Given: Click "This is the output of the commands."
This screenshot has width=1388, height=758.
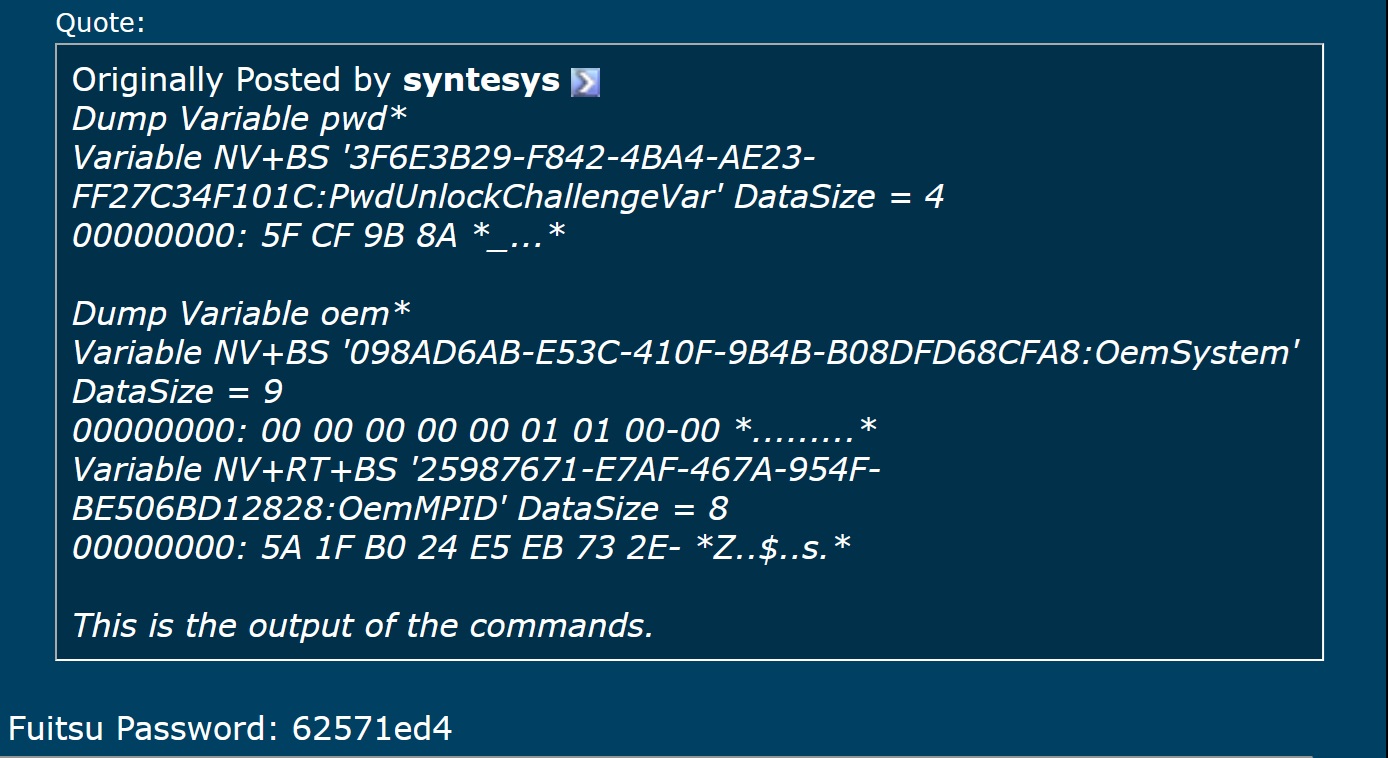Looking at the screenshot, I should [363, 626].
